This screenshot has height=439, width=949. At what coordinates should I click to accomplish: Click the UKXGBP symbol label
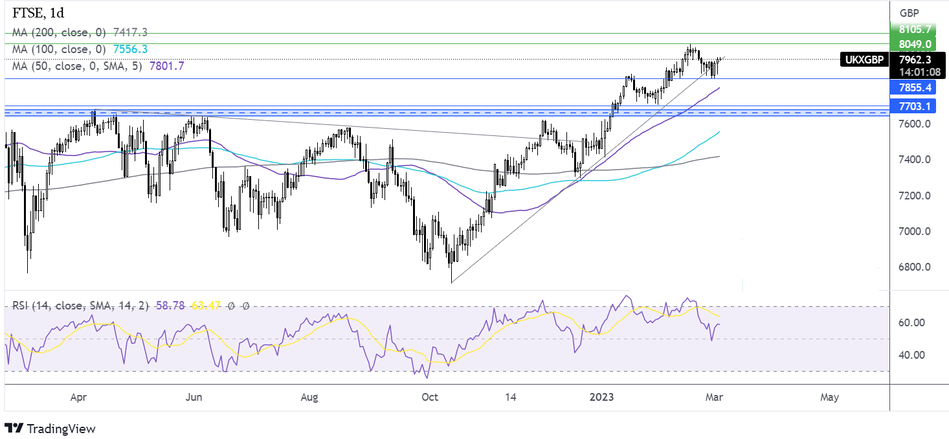coord(863,59)
